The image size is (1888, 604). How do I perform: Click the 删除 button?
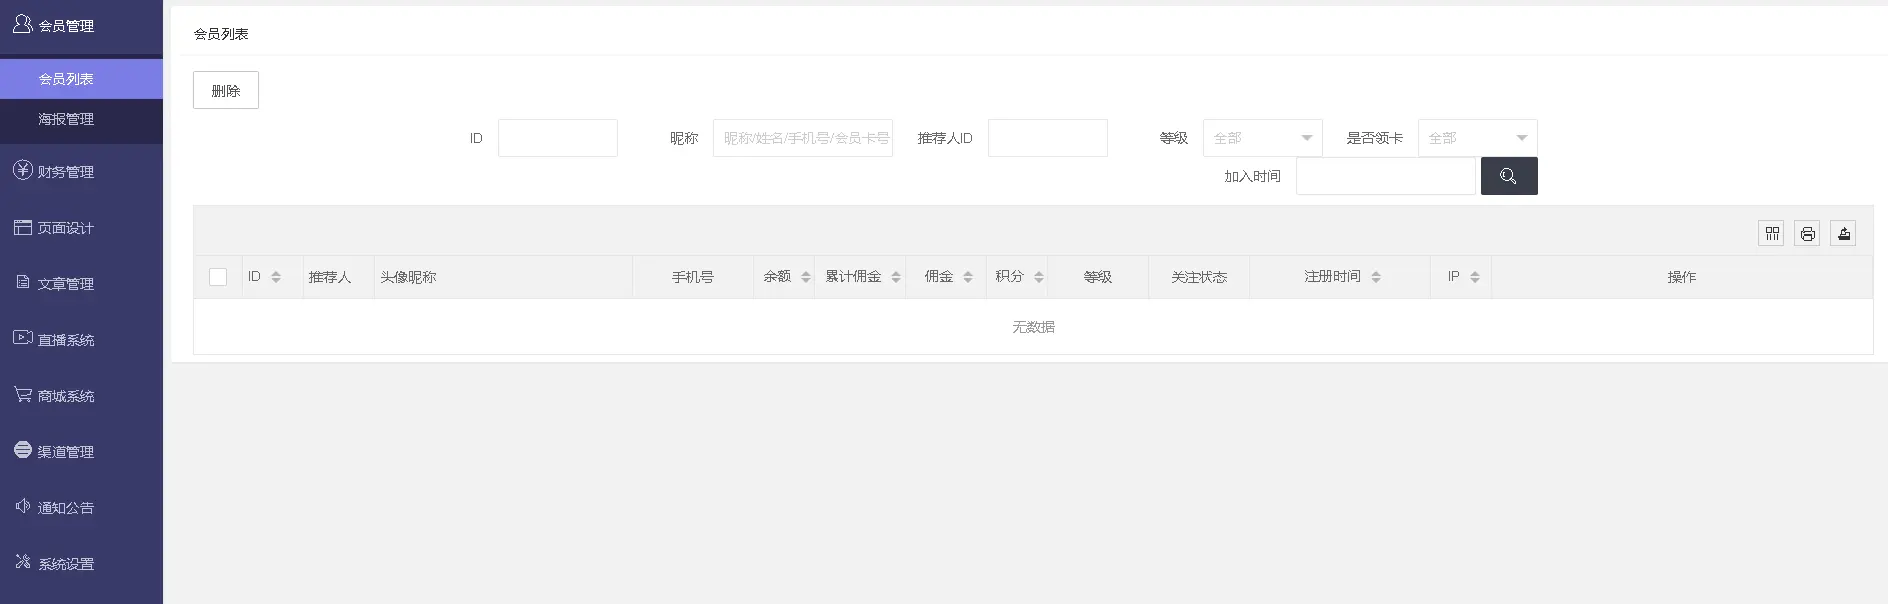click(226, 90)
